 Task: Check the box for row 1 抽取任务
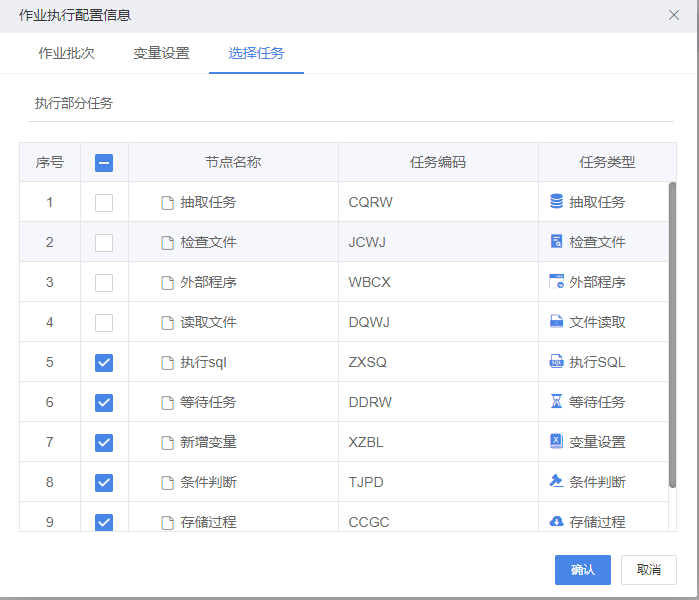[104, 203]
